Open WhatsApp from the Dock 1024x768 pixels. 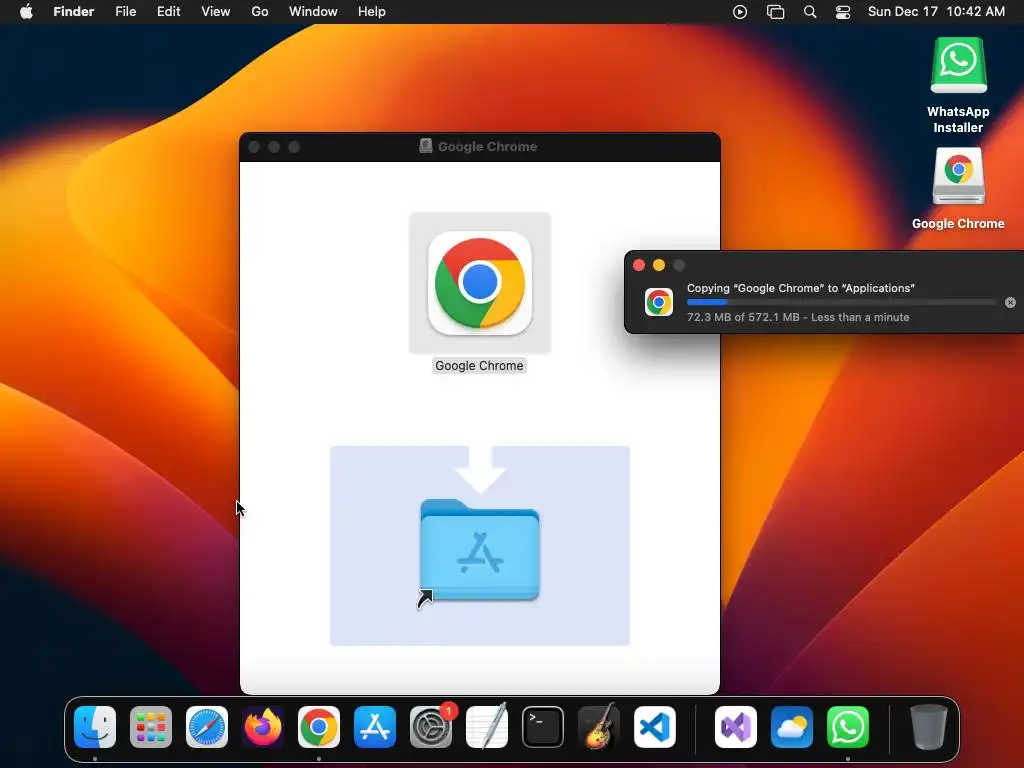[848, 727]
